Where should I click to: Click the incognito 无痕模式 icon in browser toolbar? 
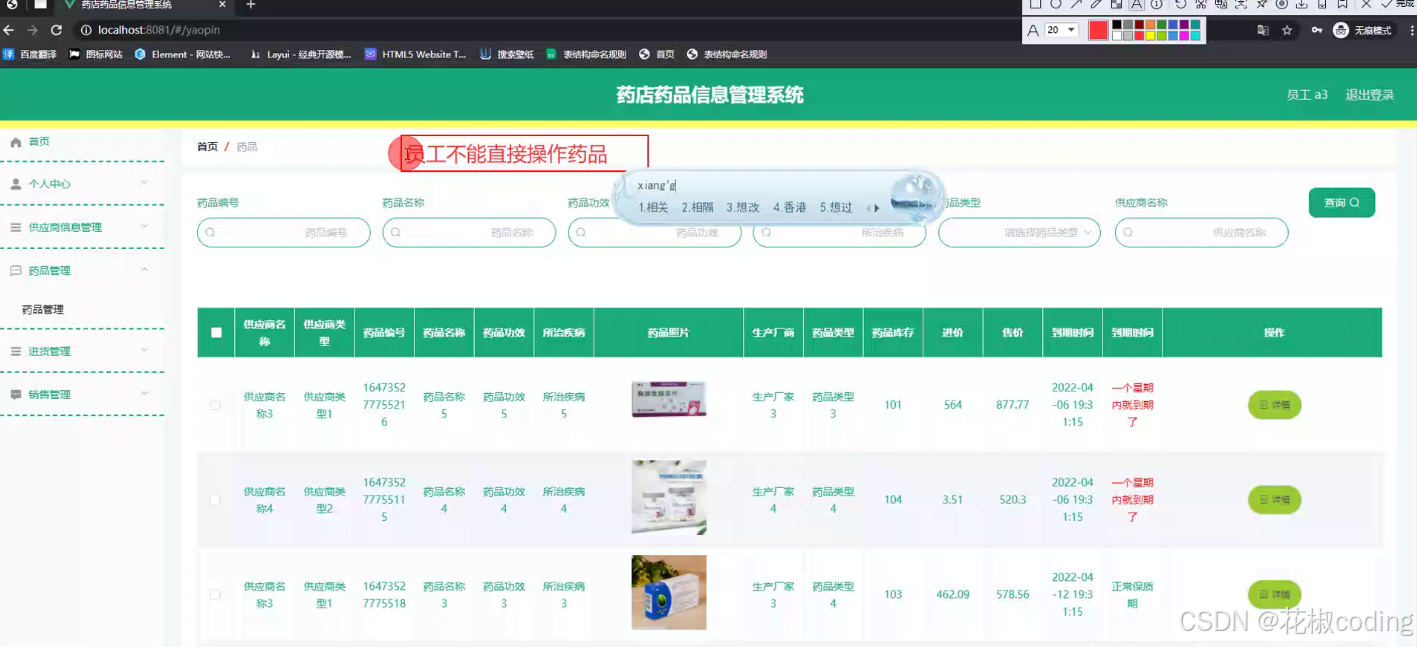(1341, 30)
